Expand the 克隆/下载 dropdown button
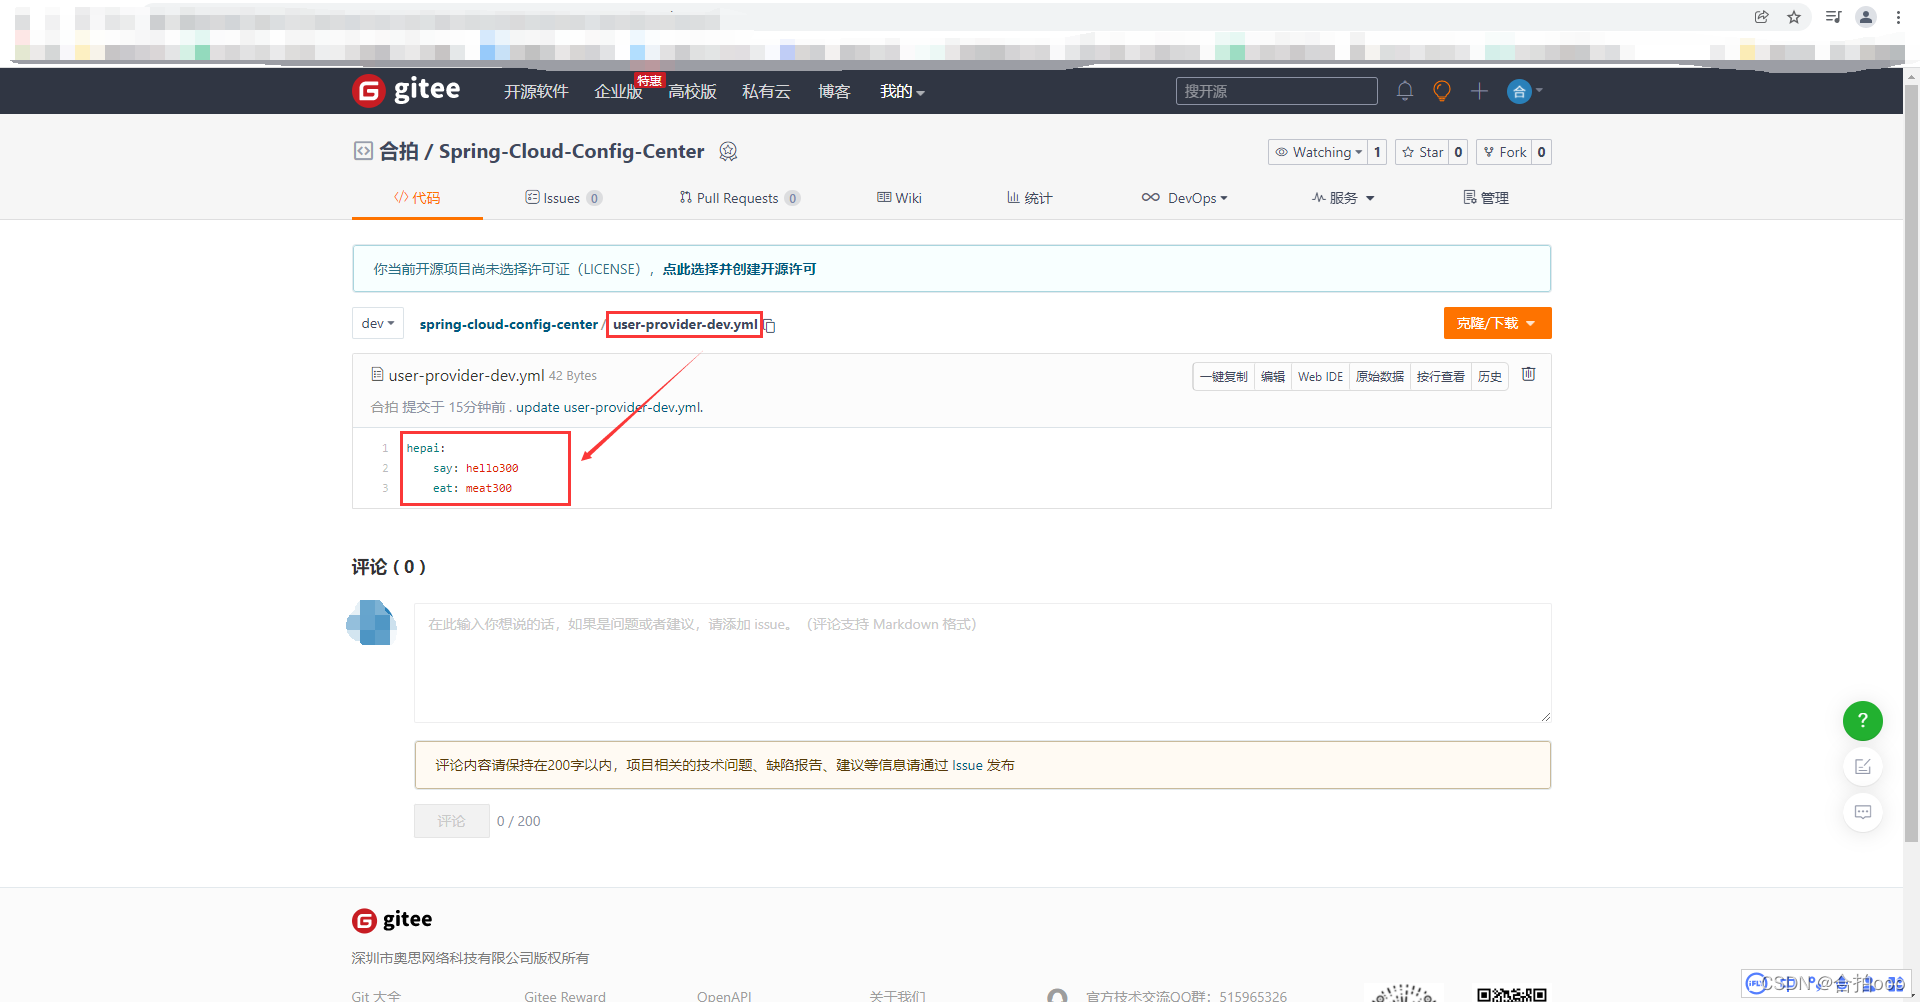This screenshot has width=1920, height=1002. coord(1497,323)
